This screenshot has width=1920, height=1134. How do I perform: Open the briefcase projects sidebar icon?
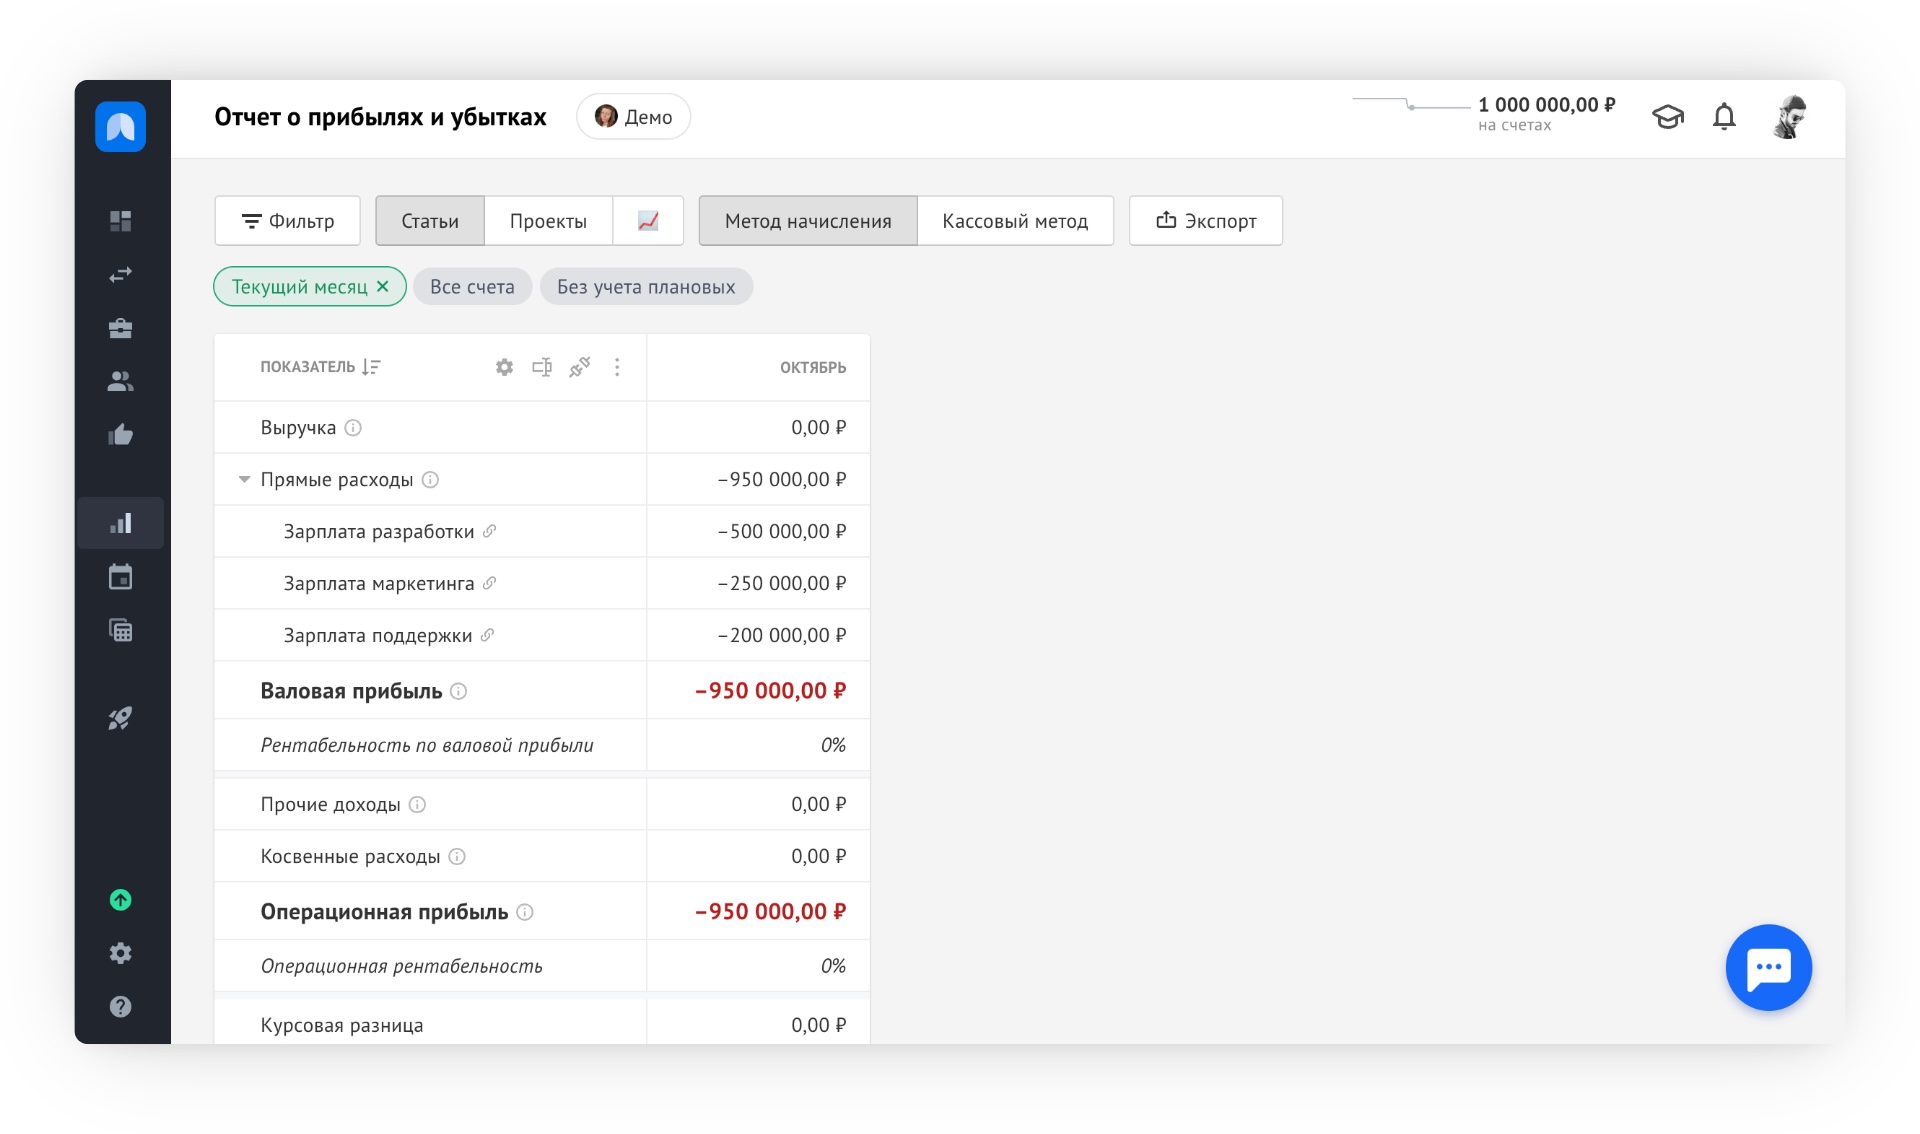click(120, 328)
